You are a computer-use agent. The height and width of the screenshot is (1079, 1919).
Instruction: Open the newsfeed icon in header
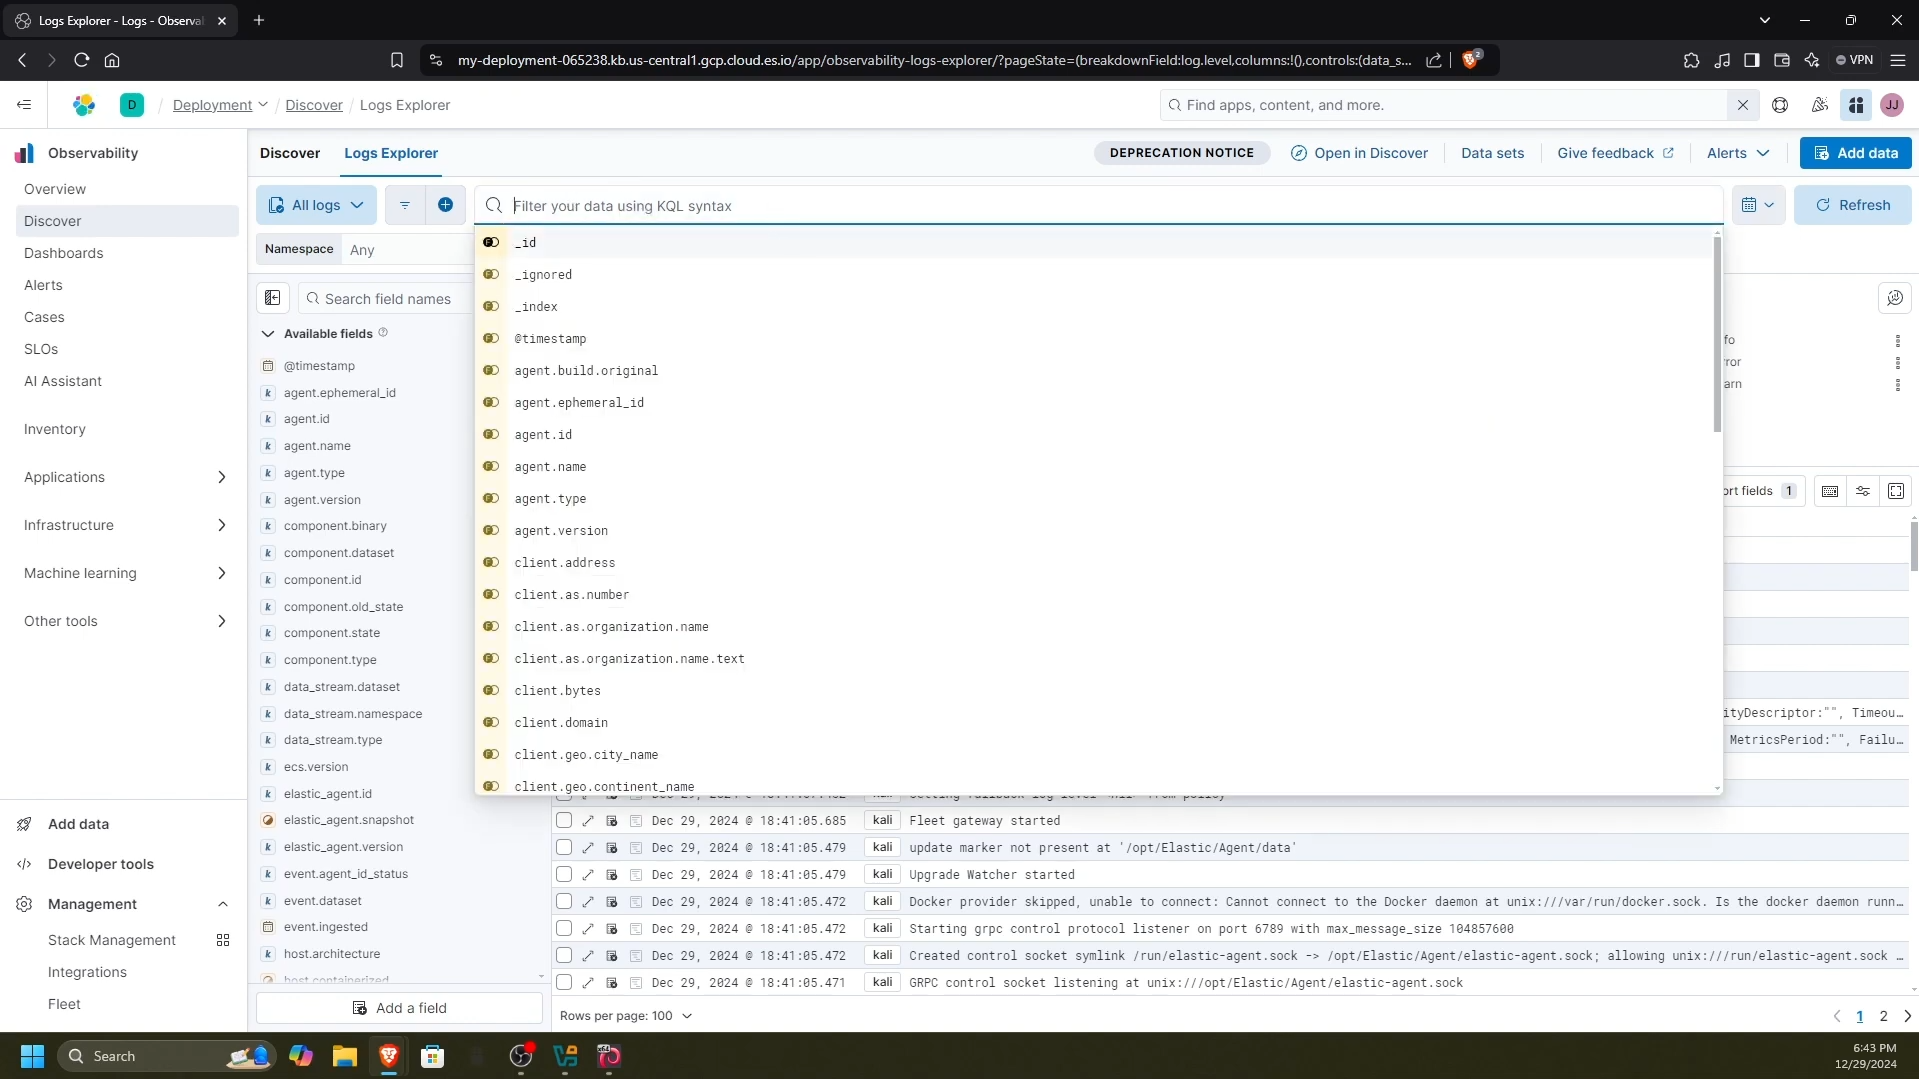1819,105
